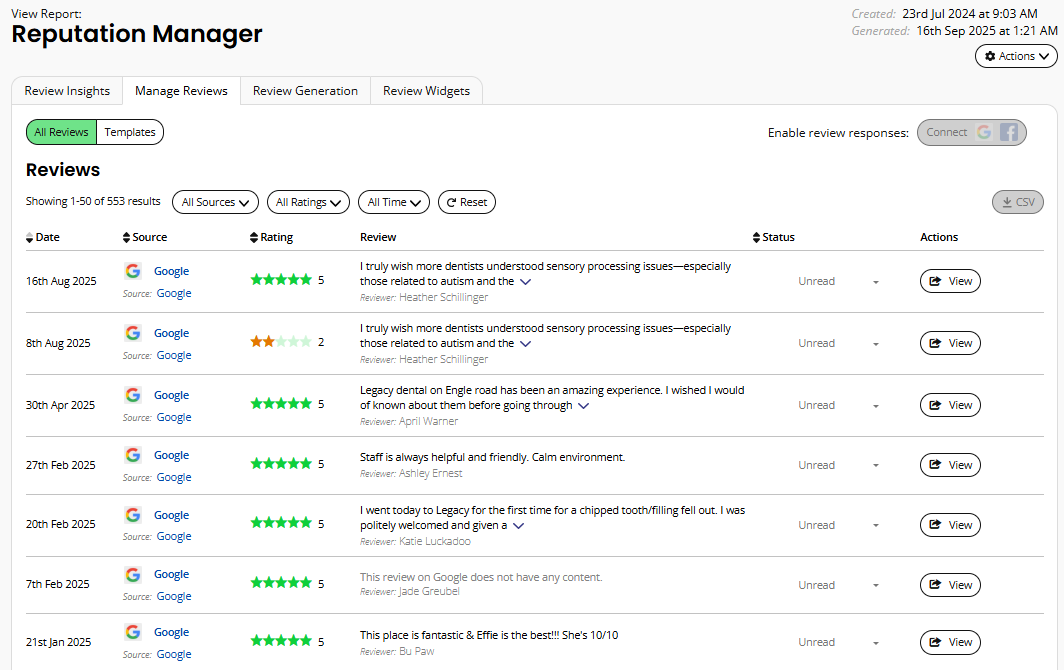Click Google logo icon in 16th Aug 2025 row
This screenshot has width=1064, height=670.
coord(133,271)
